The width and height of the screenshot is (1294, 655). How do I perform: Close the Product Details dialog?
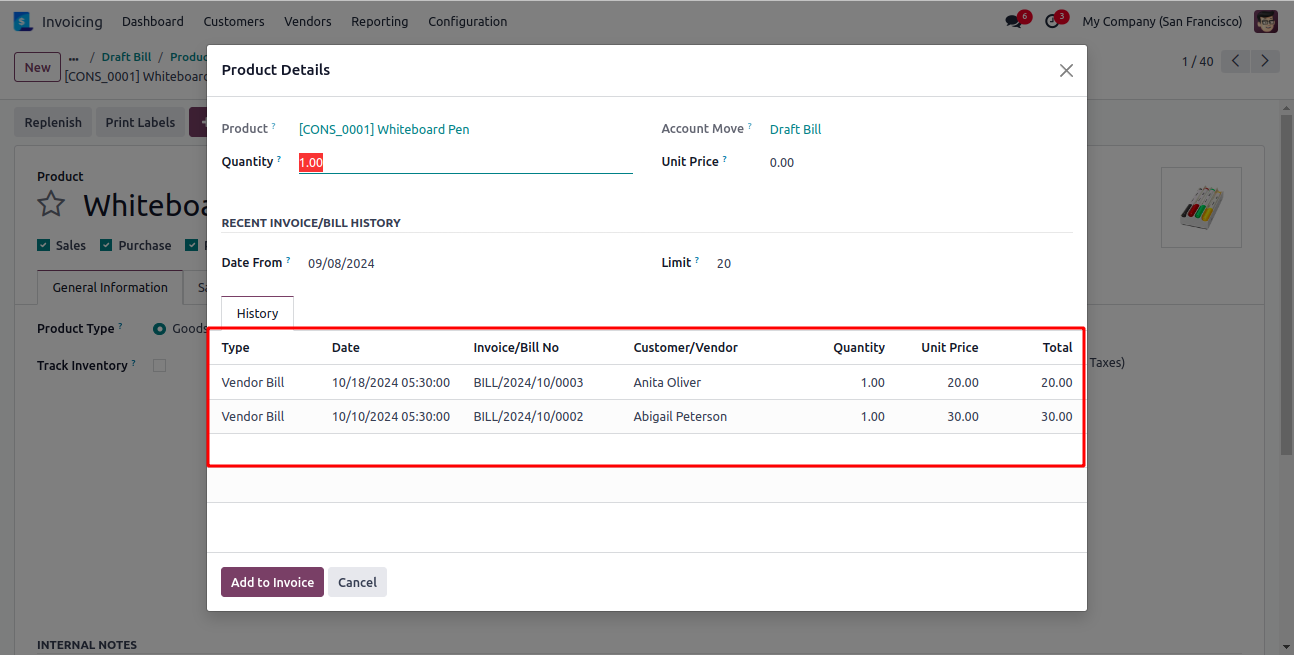coord(1066,70)
